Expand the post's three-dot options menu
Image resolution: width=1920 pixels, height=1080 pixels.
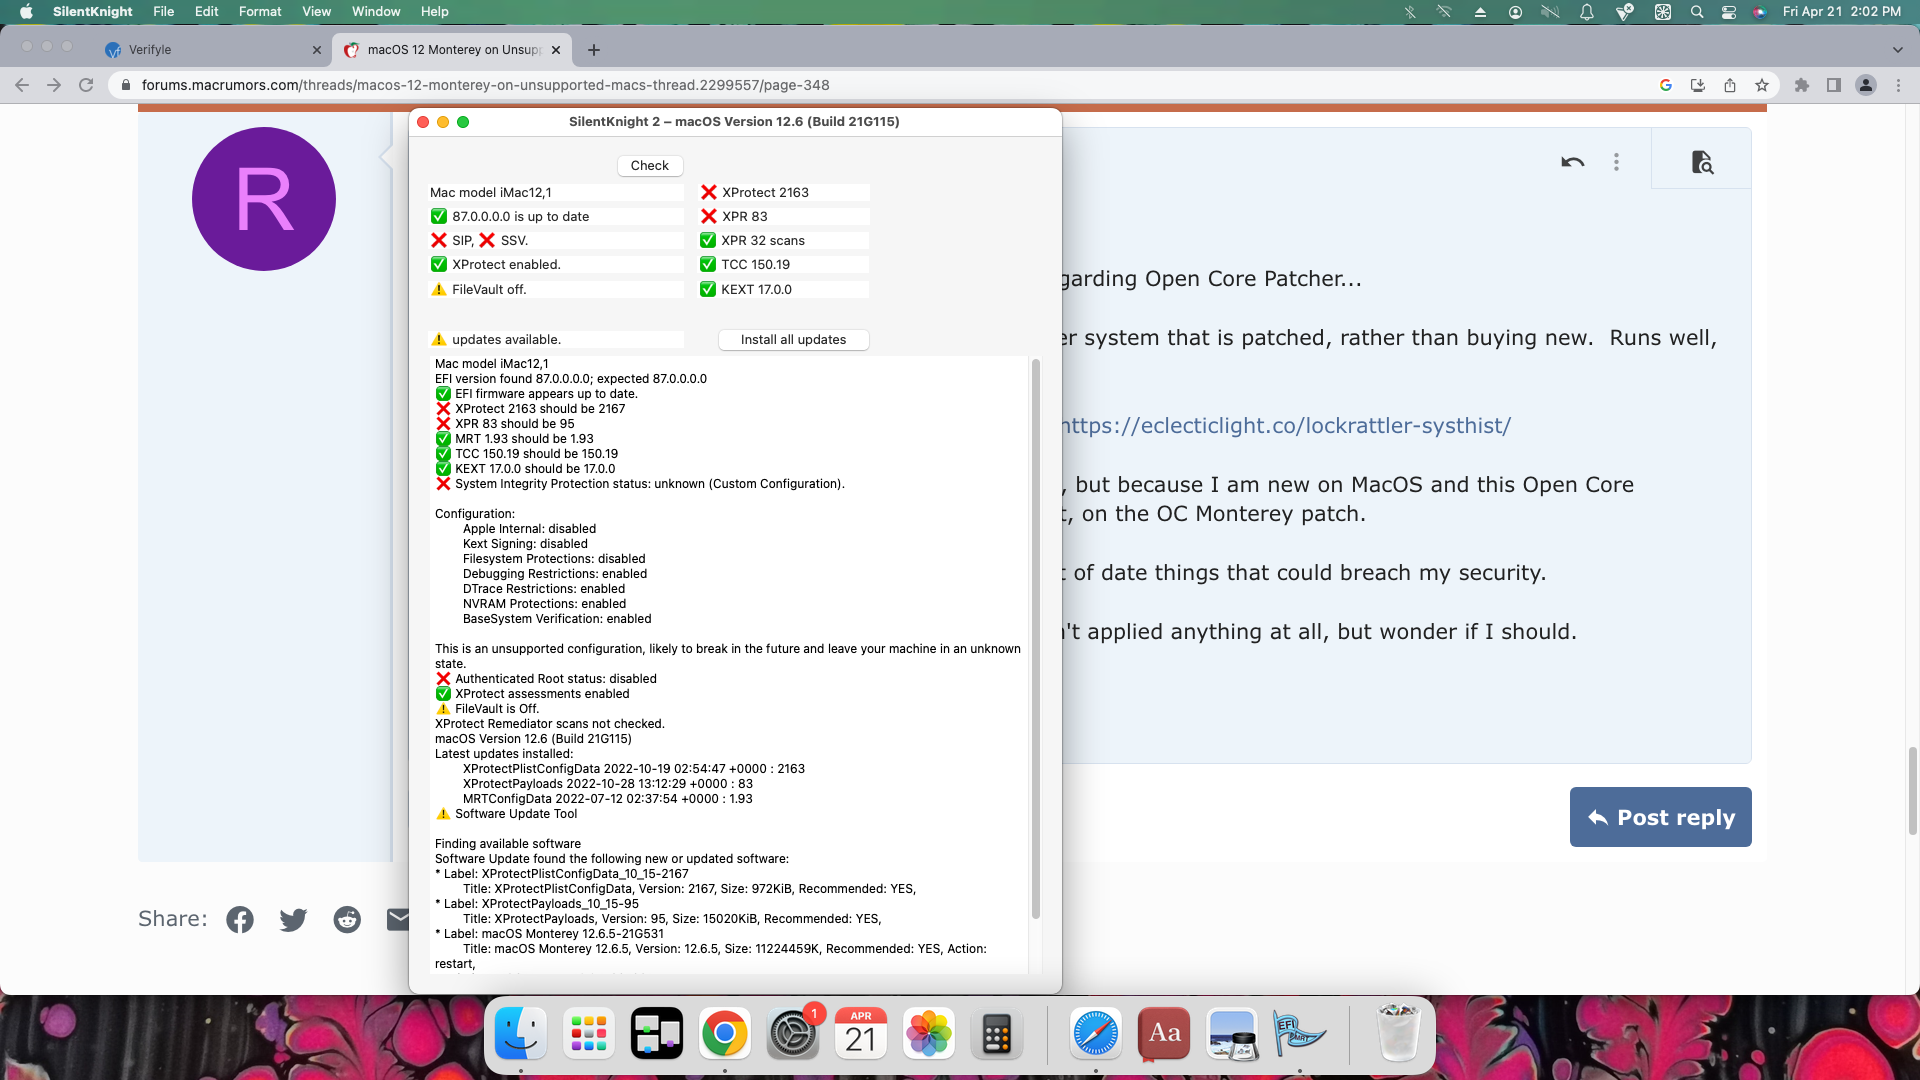[1616, 162]
